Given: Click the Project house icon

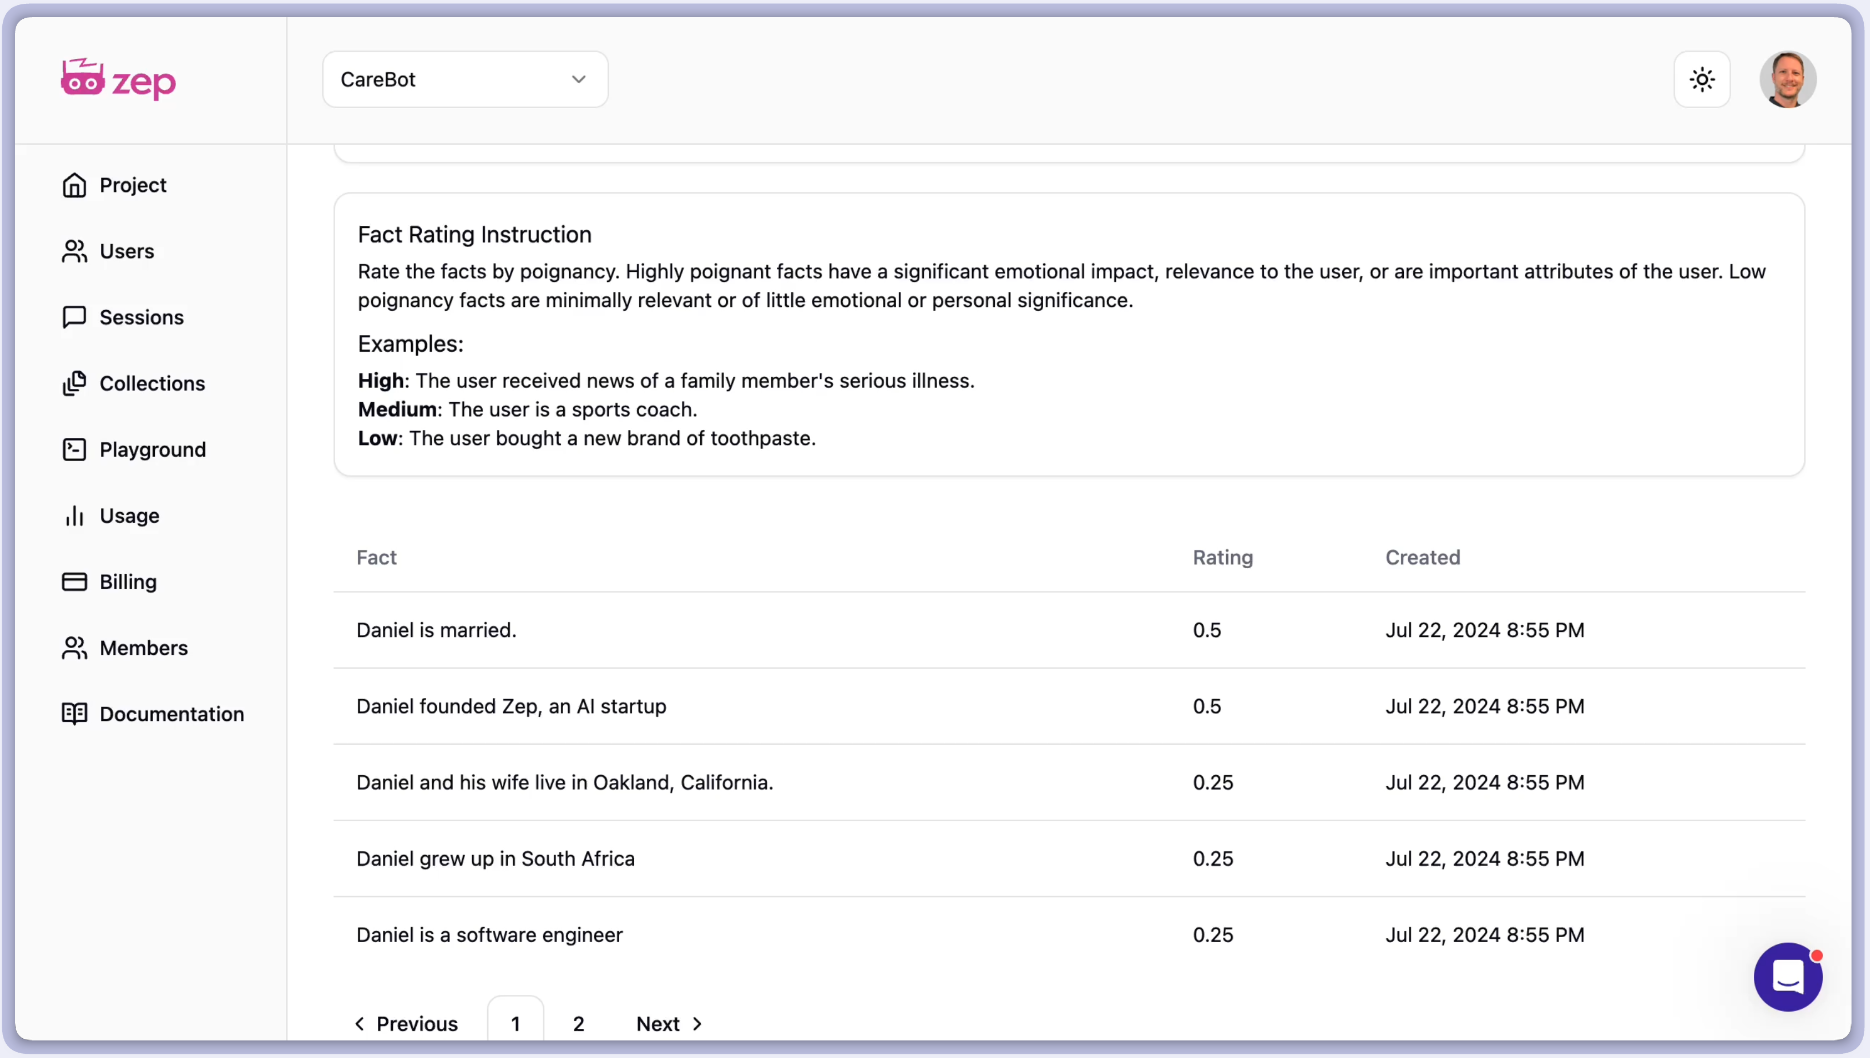Looking at the screenshot, I should coord(74,185).
